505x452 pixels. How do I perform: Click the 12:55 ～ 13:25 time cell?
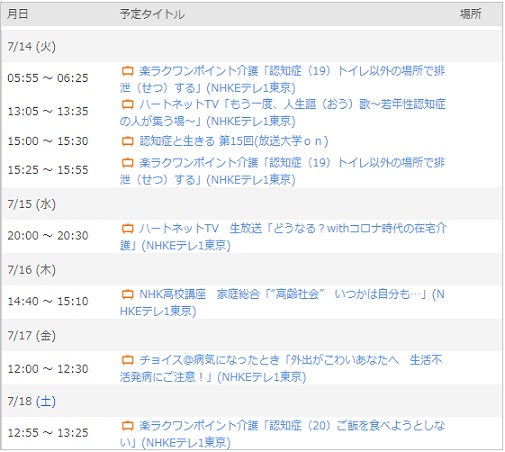tap(48, 433)
